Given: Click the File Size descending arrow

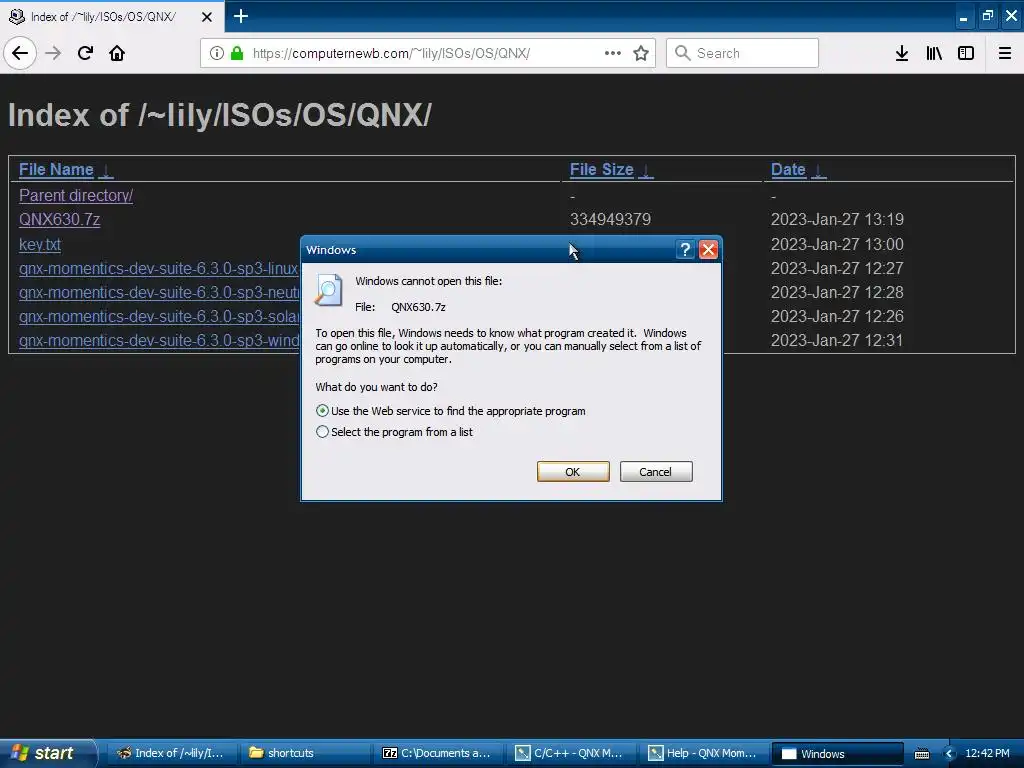Looking at the screenshot, I should [645, 171].
